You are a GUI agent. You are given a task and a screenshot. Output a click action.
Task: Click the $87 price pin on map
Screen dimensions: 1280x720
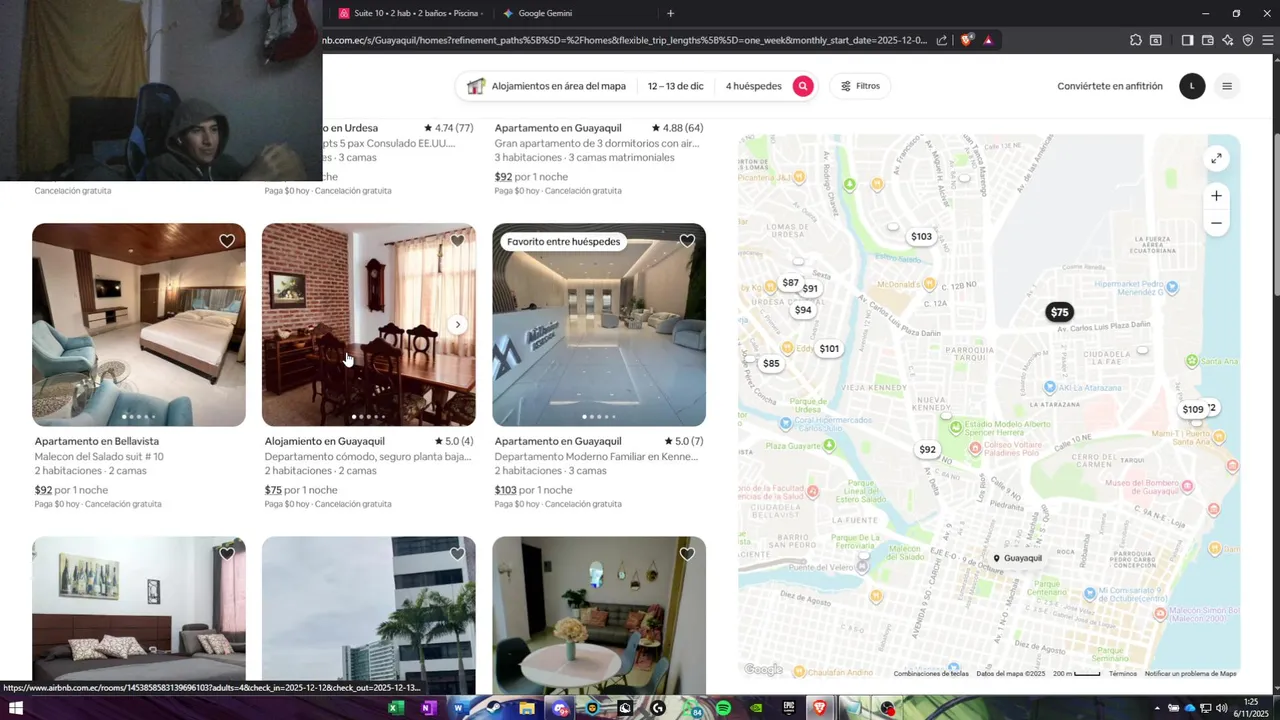790,283
